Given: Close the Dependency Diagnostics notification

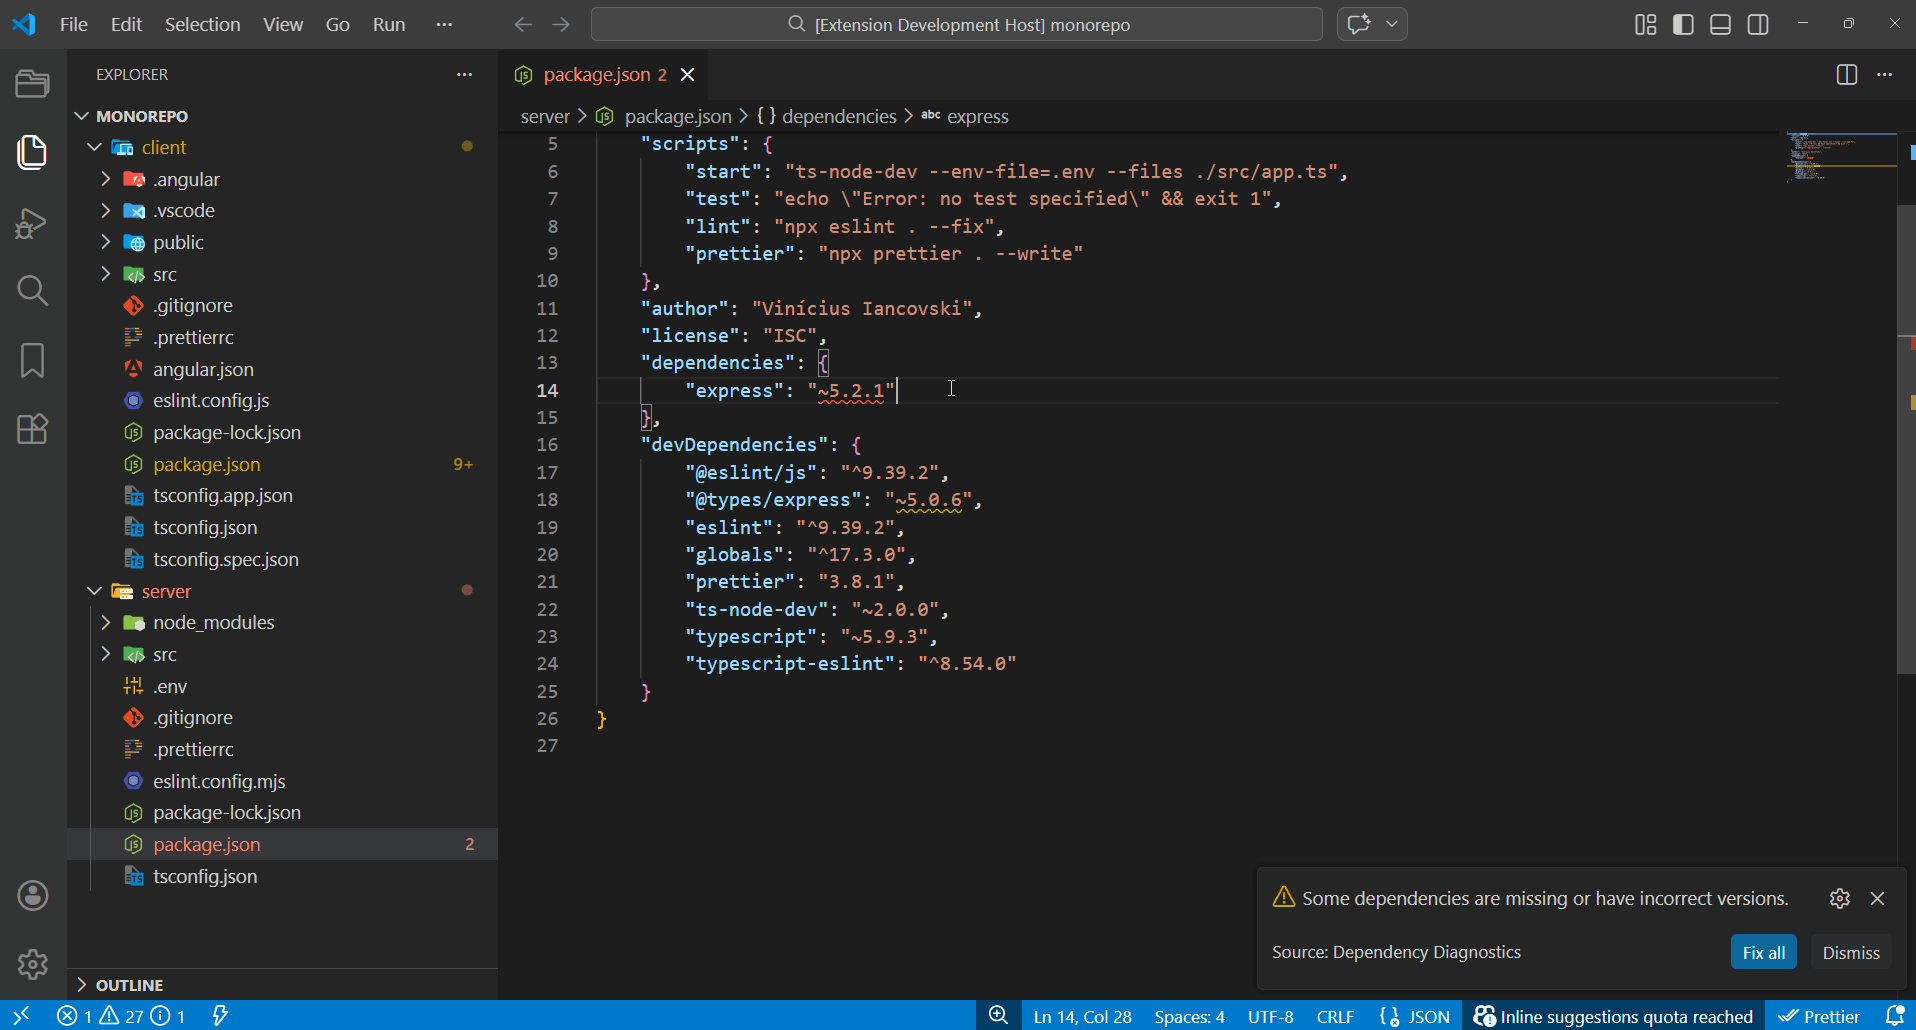Looking at the screenshot, I should pos(1877,898).
